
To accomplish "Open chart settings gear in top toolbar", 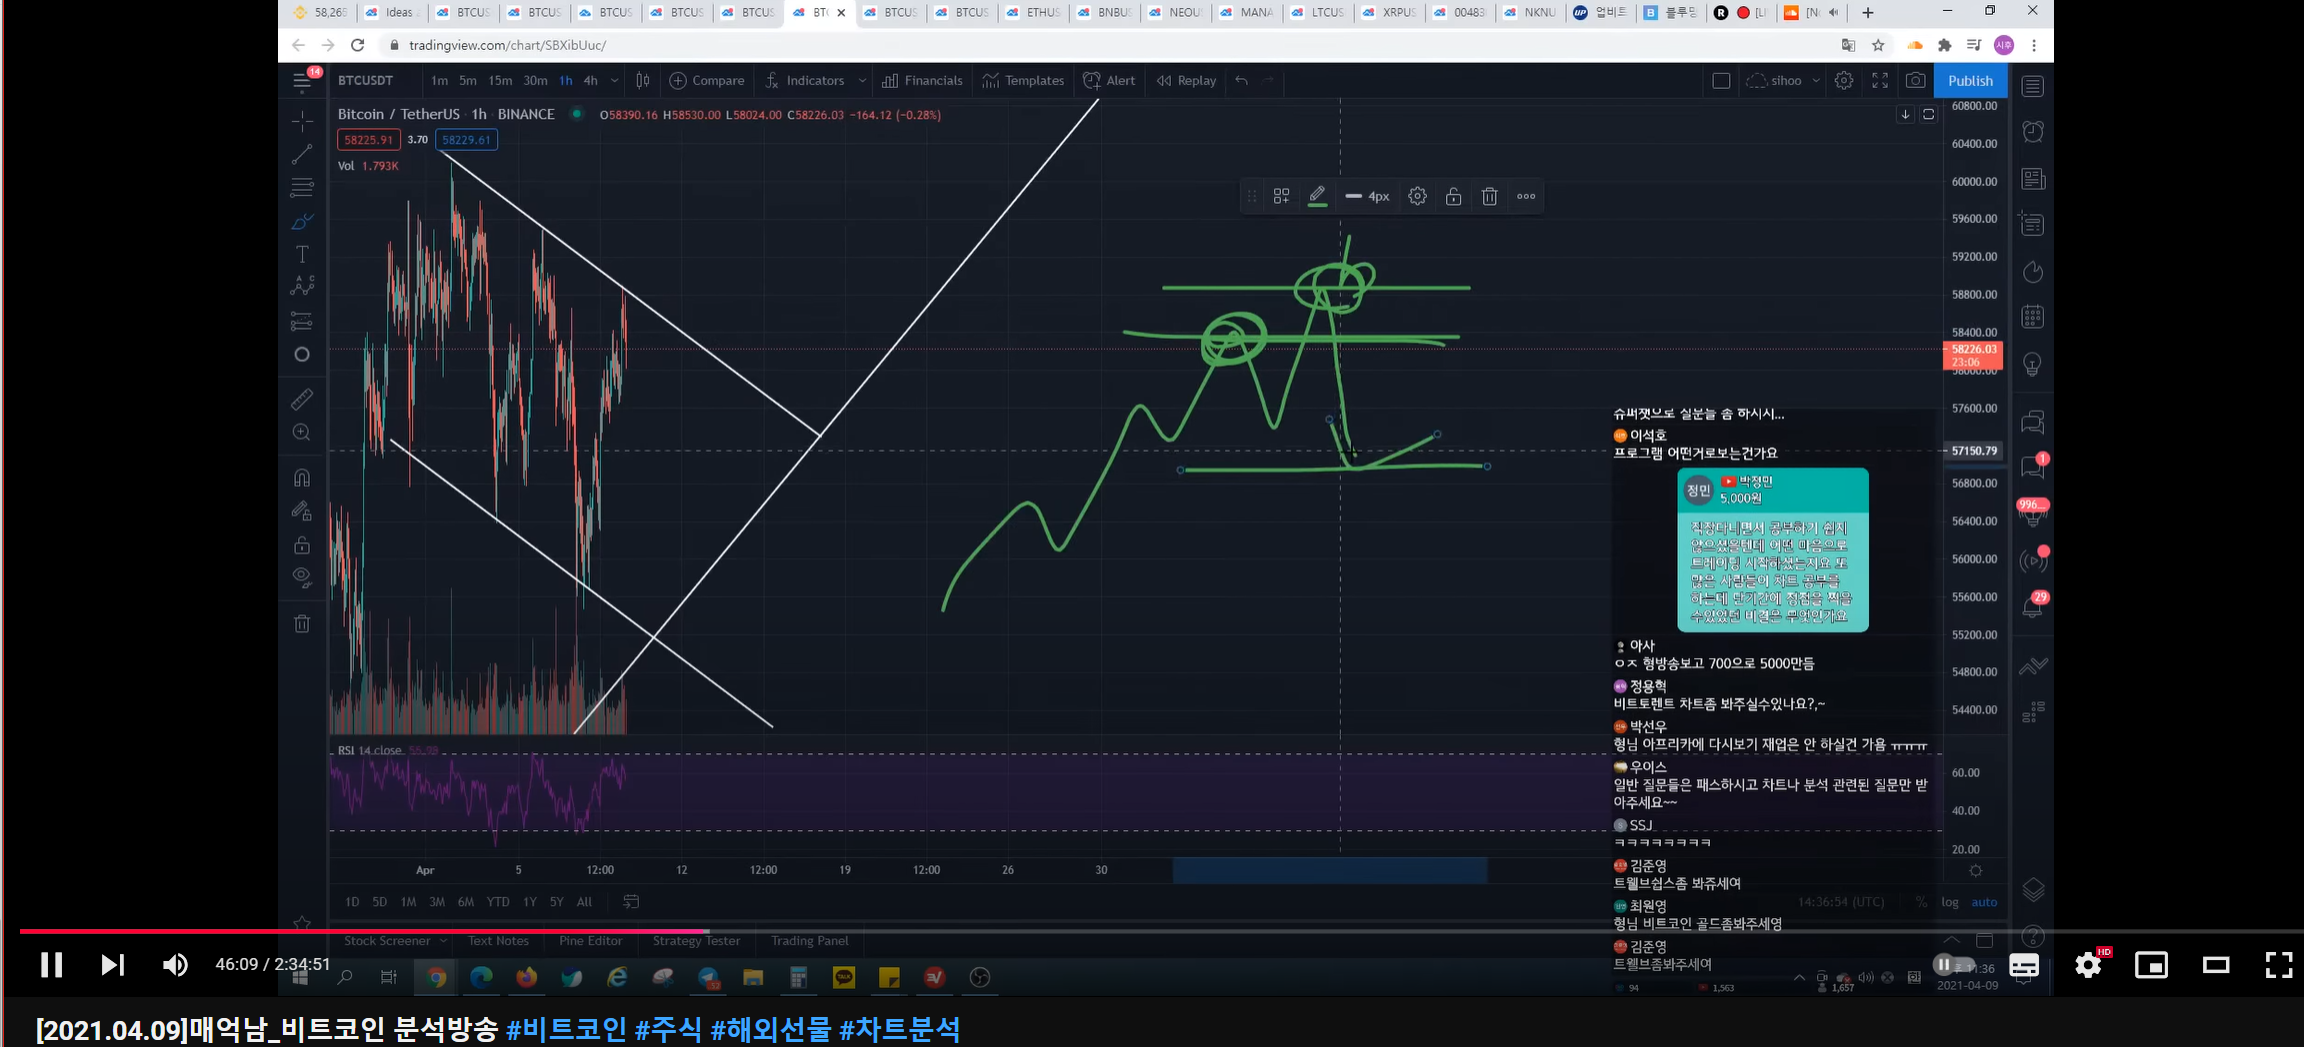I will point(1844,81).
